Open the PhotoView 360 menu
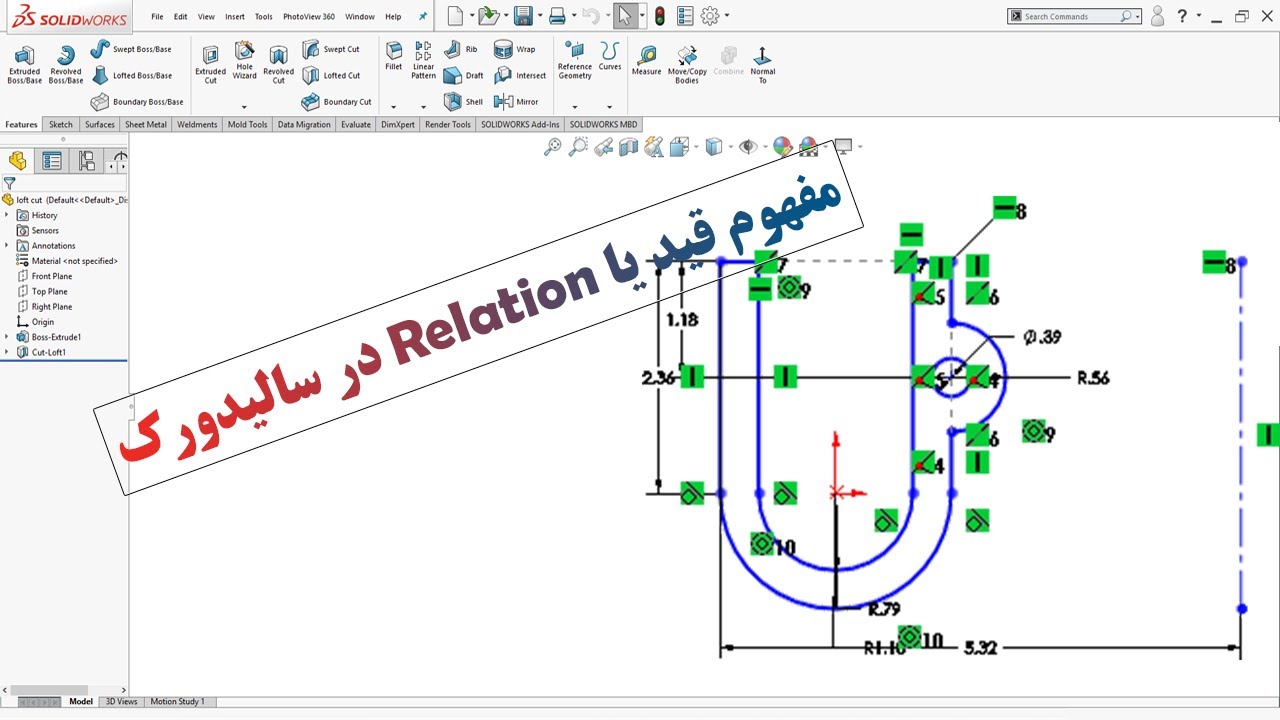Viewport: 1280px width, 720px height. tap(309, 16)
